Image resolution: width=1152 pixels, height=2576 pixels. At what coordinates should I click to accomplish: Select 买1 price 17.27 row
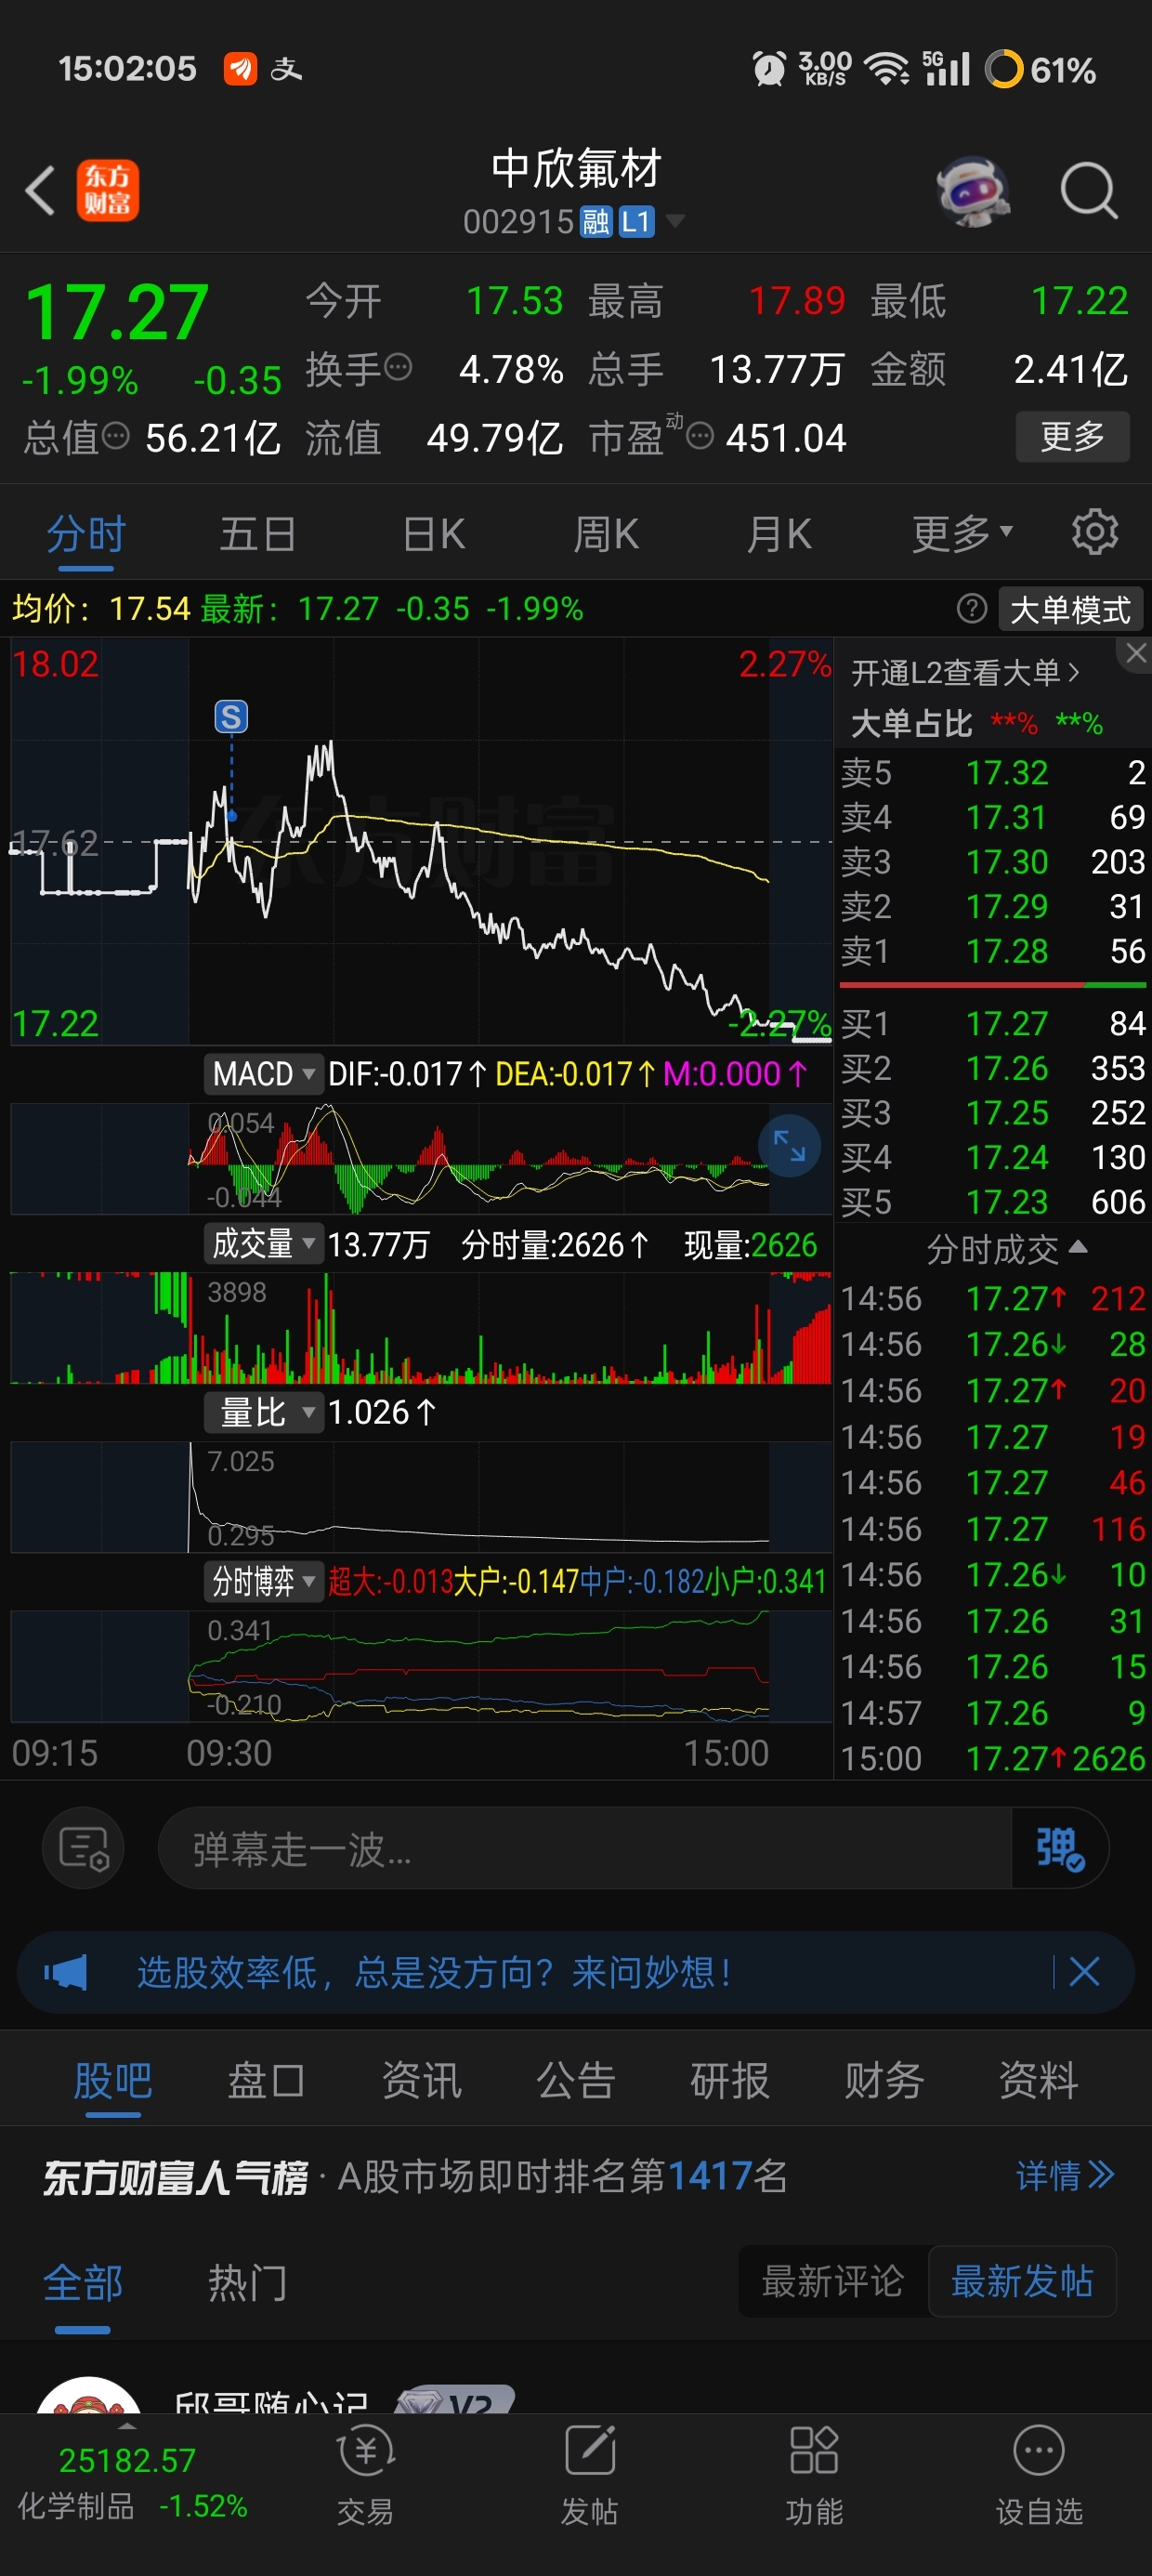[x=993, y=1023]
